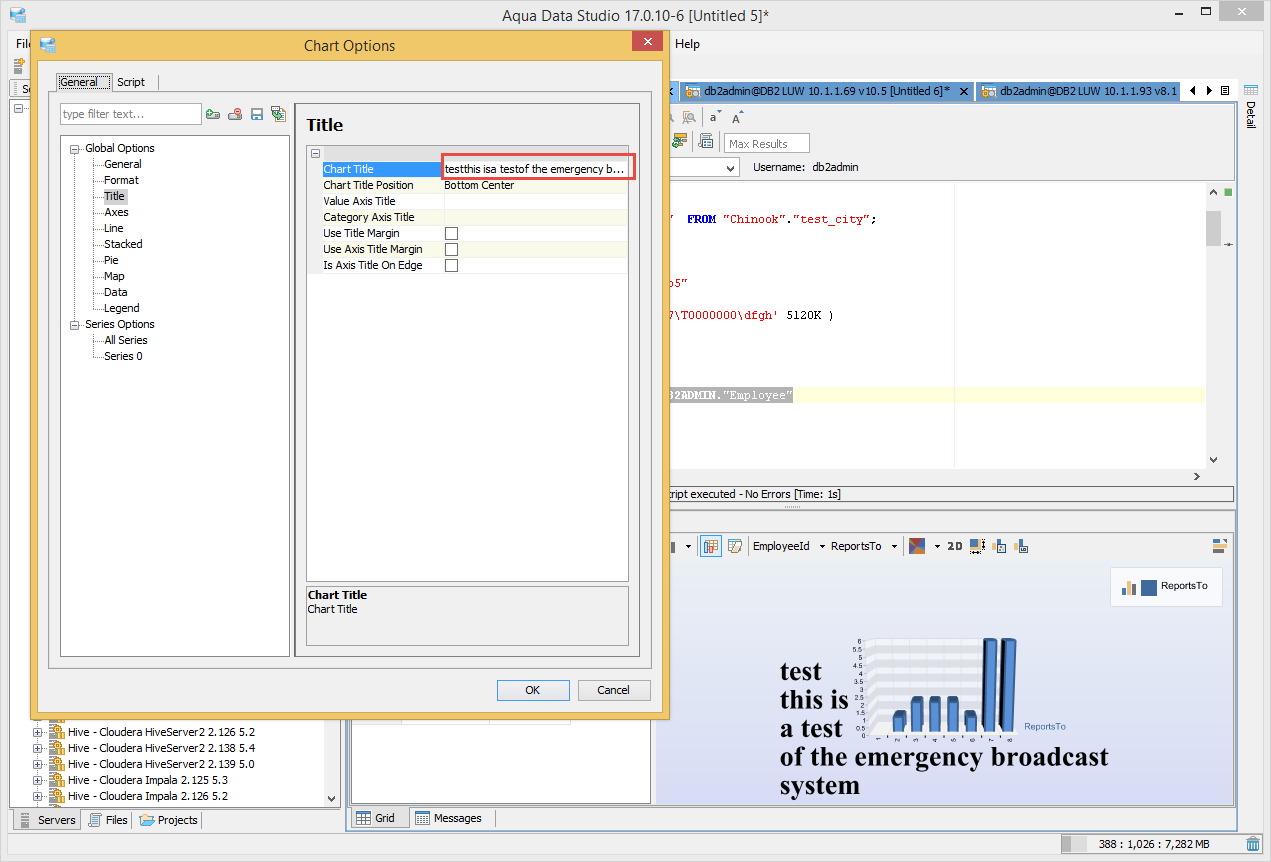The image size is (1271, 862).
Task: Check the Use Axis Title Margin checkbox
Action: coord(451,249)
